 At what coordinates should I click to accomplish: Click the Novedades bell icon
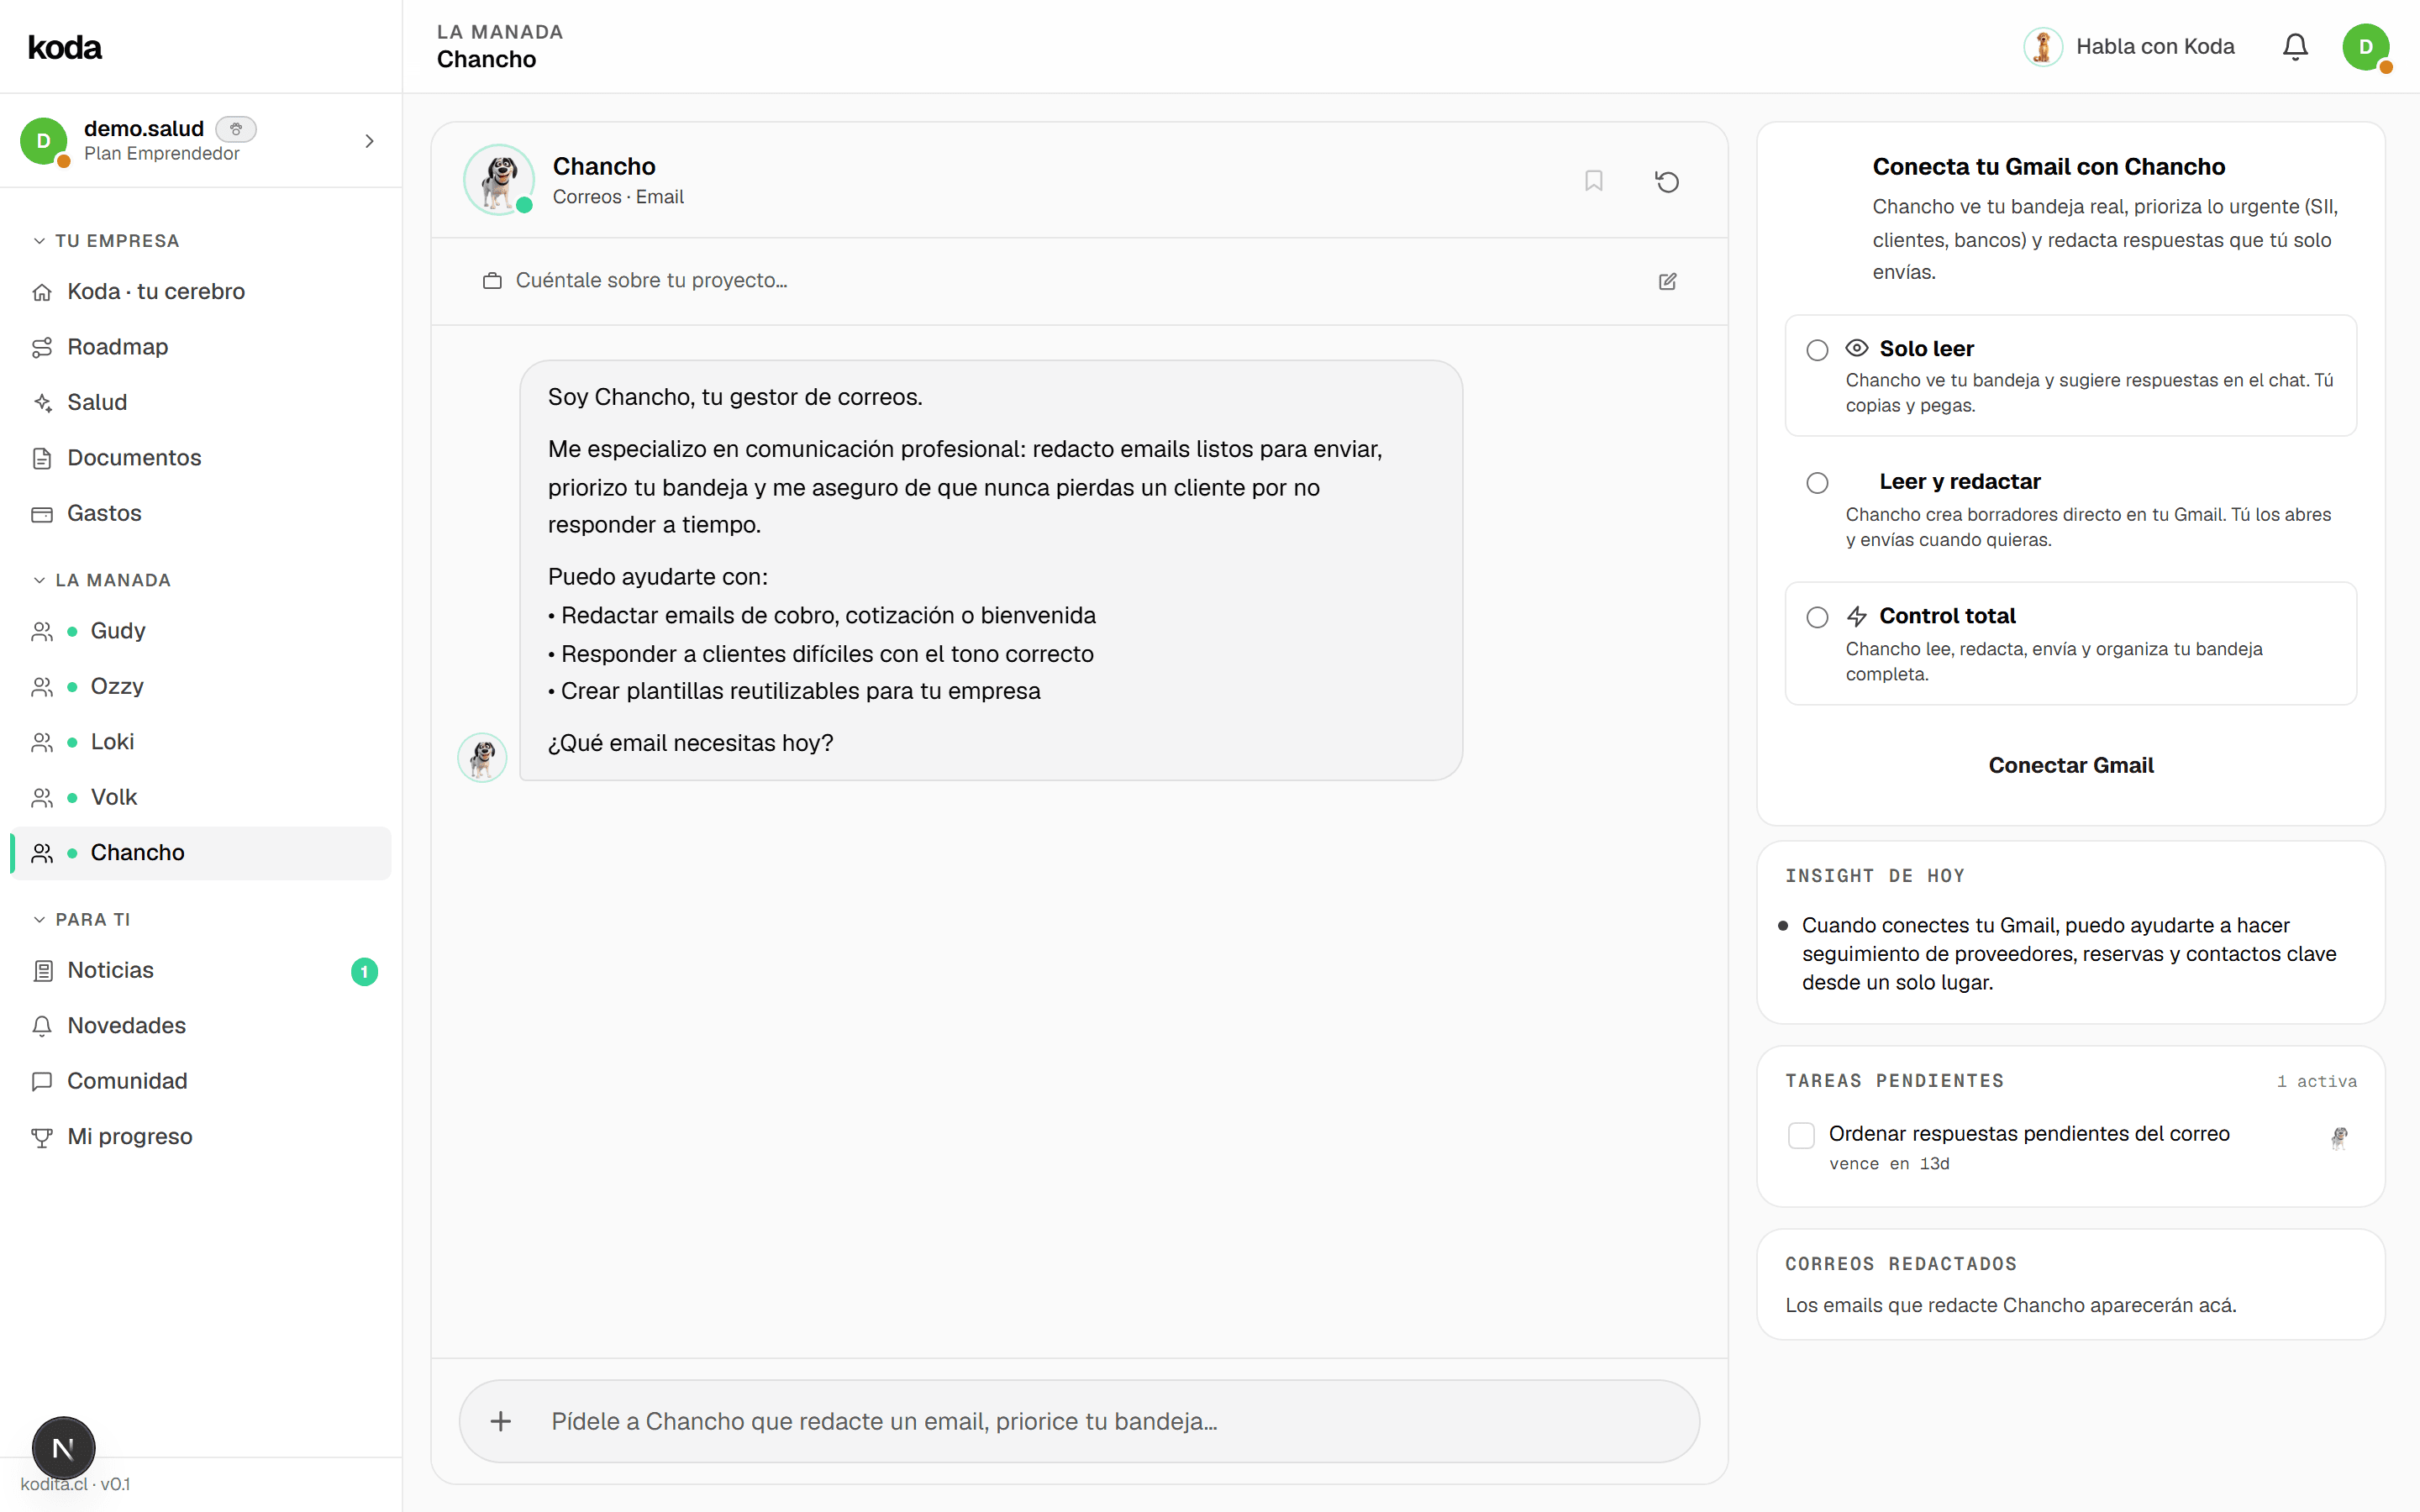(x=42, y=1026)
